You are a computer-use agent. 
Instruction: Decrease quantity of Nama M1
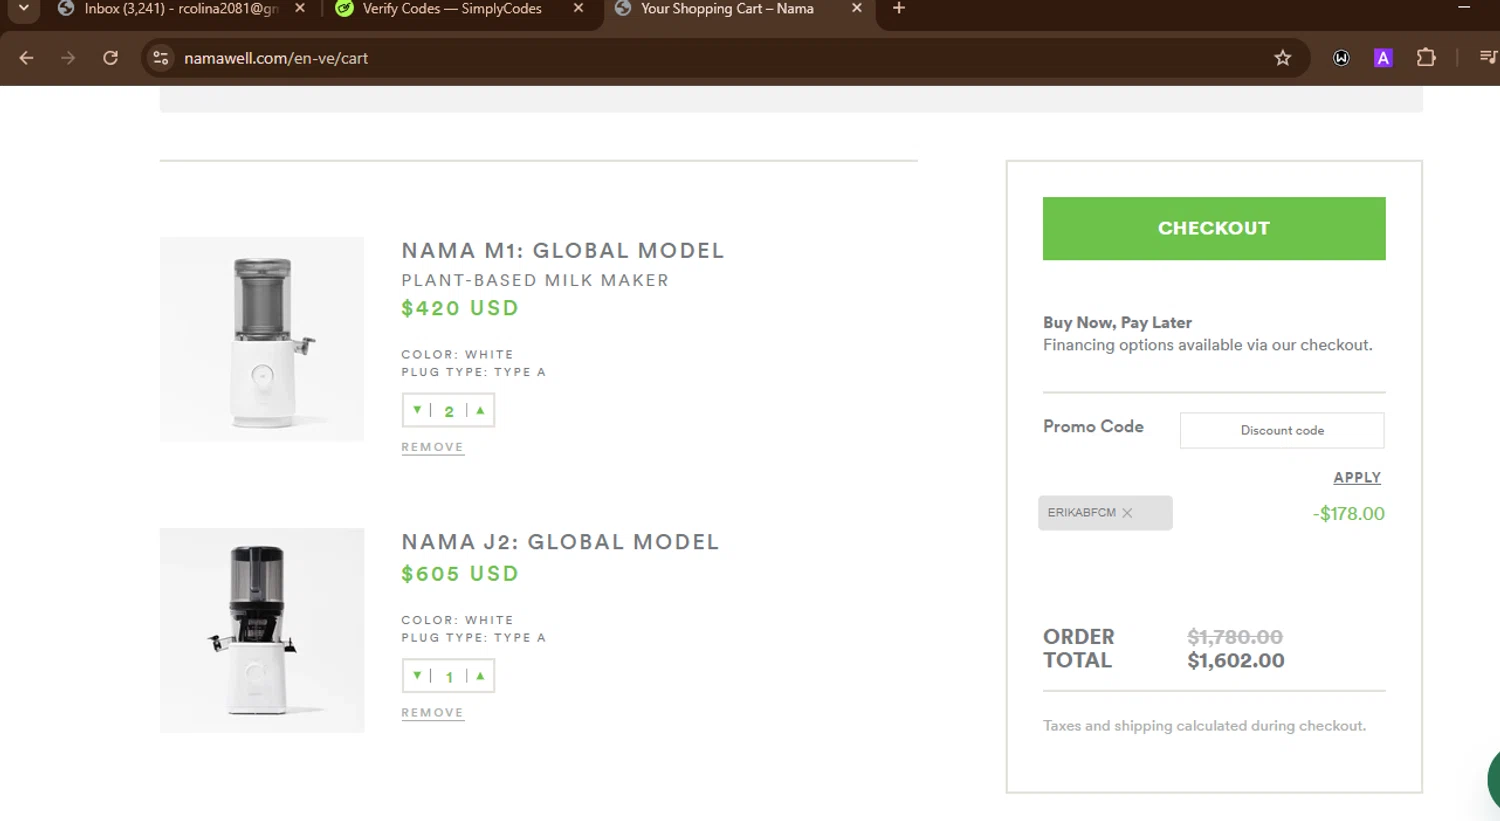[417, 410]
